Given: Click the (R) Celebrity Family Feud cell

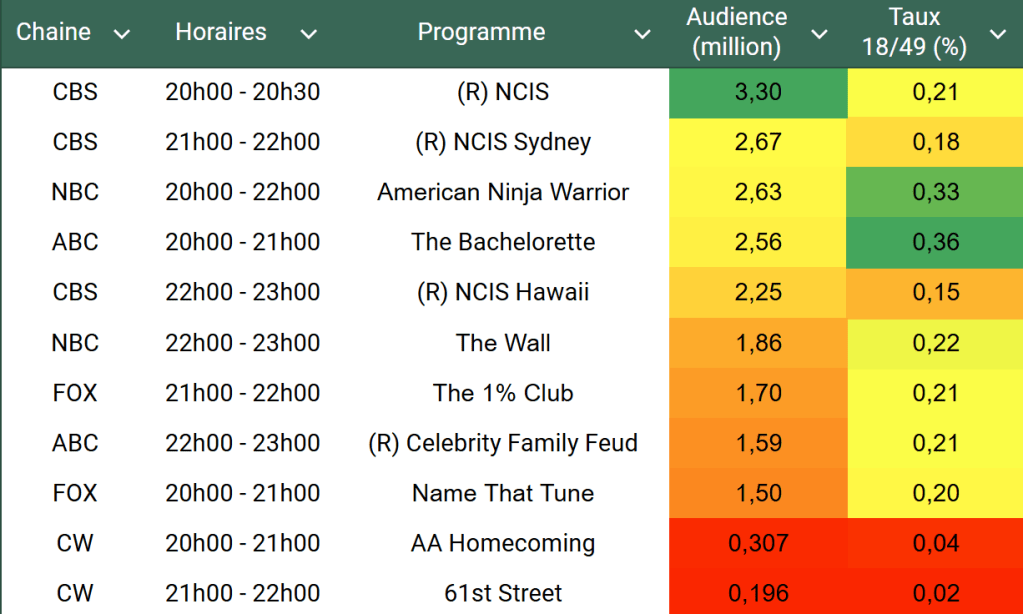Looking at the screenshot, I should coord(503,443).
